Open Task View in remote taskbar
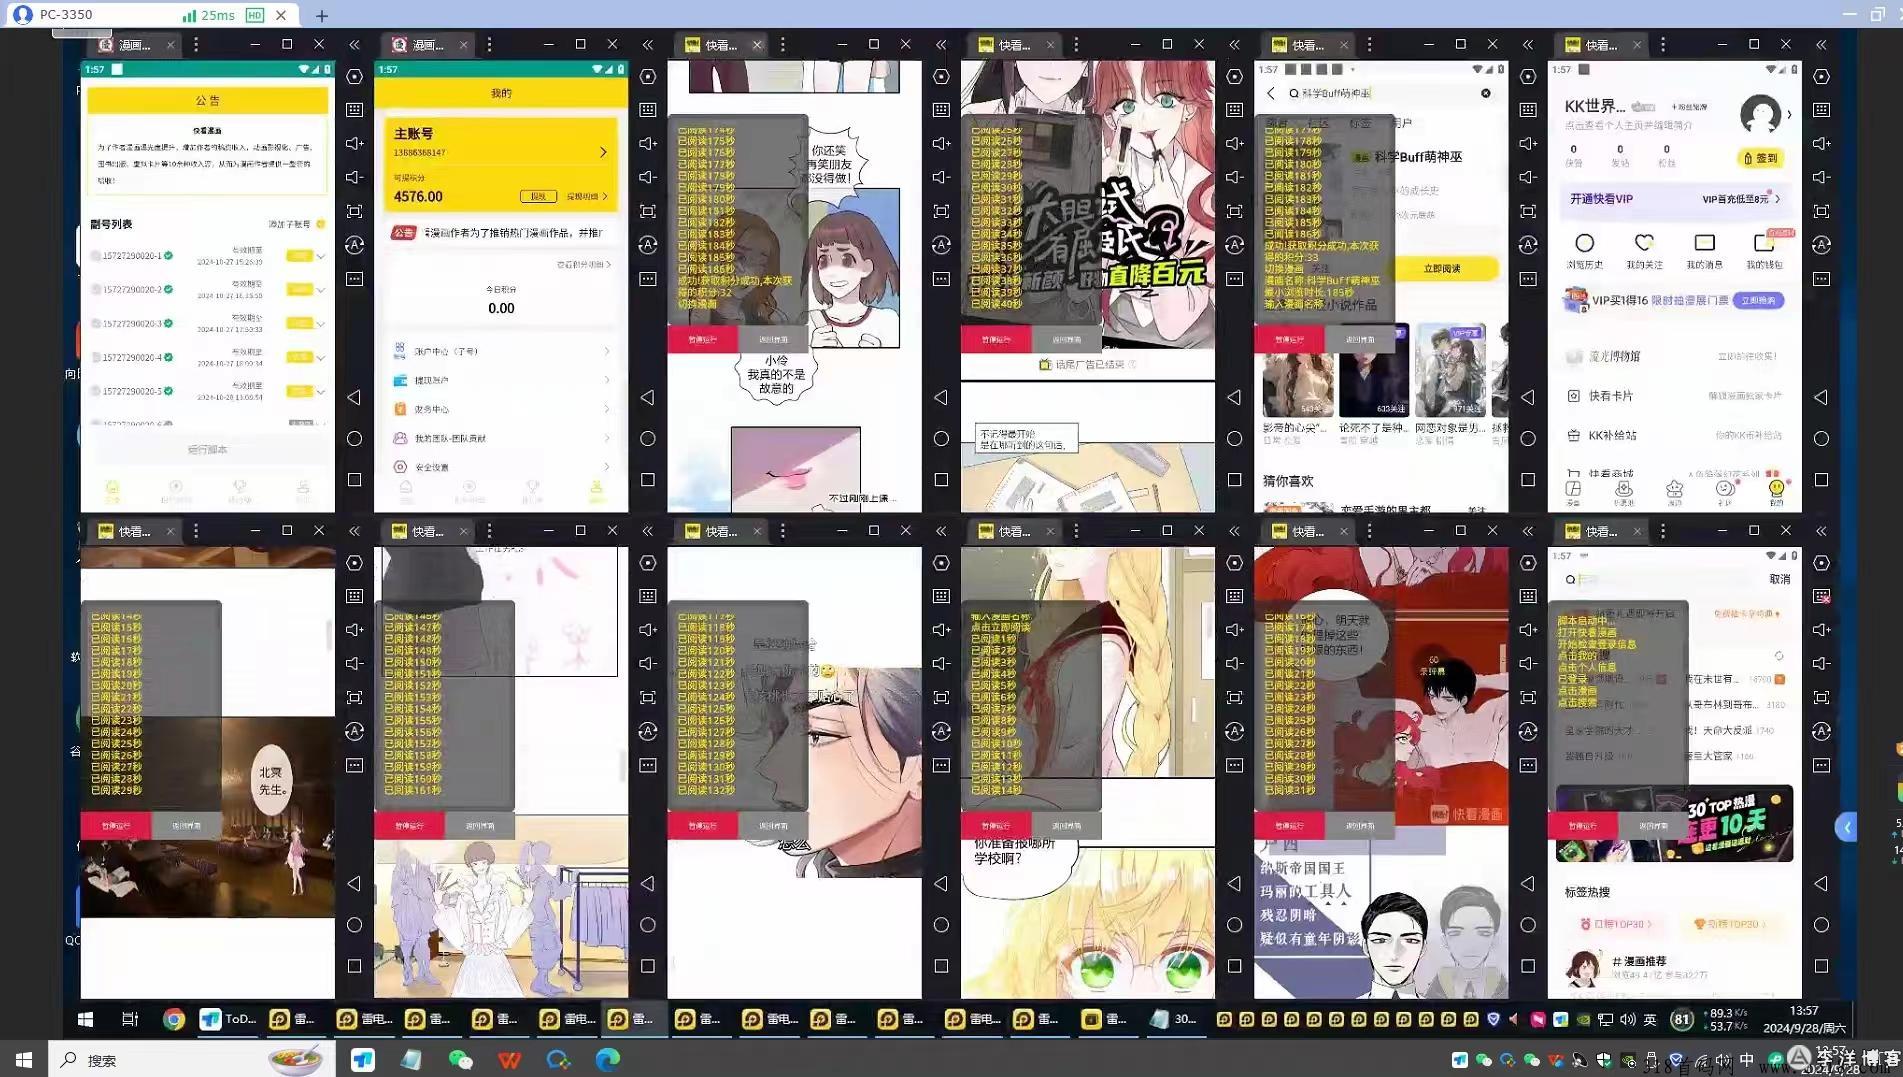This screenshot has height=1077, width=1903. click(130, 1019)
